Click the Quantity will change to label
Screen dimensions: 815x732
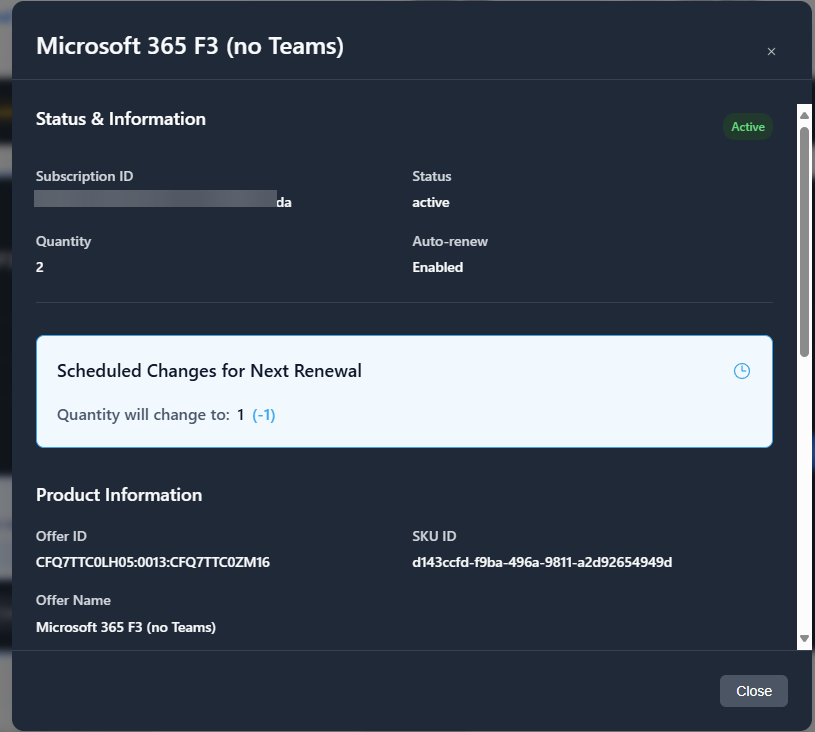pos(143,415)
